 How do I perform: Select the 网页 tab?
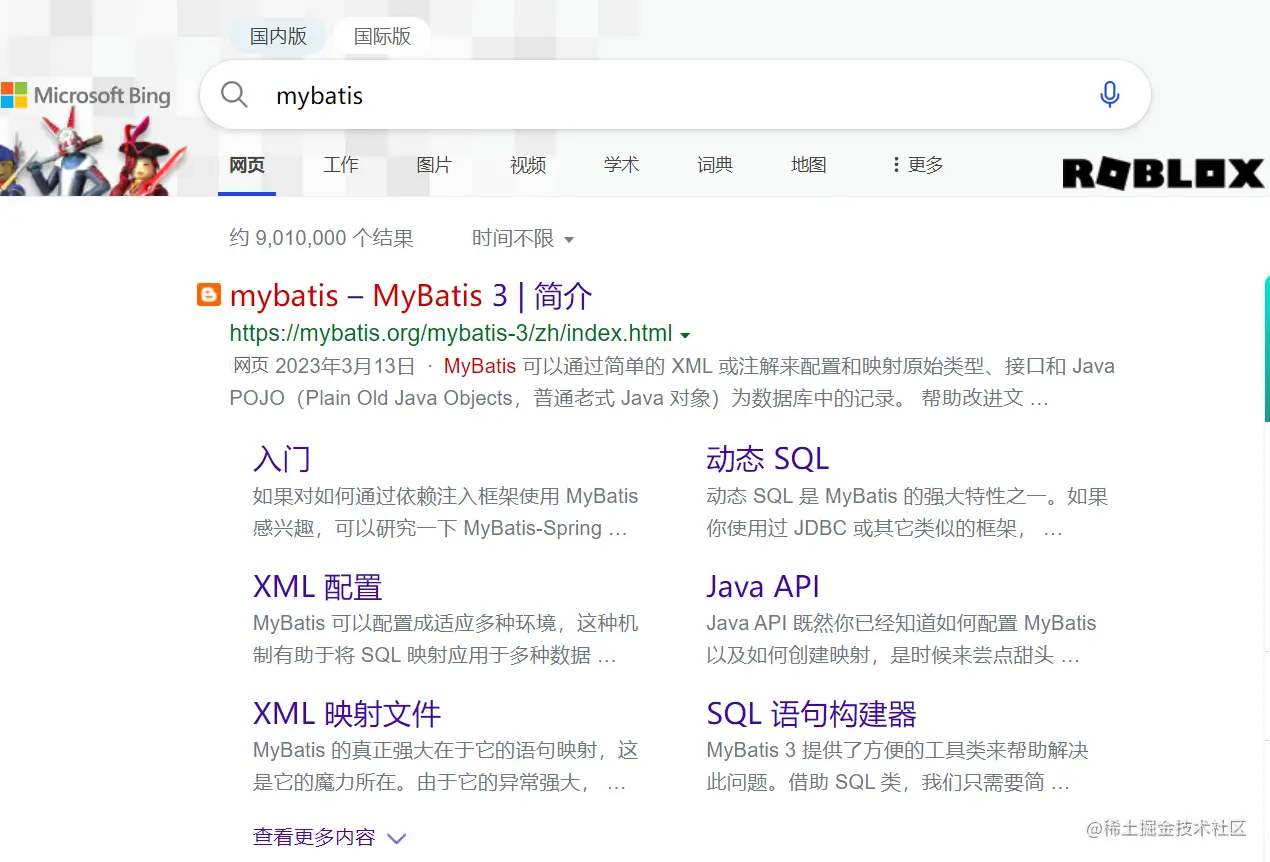[x=247, y=165]
